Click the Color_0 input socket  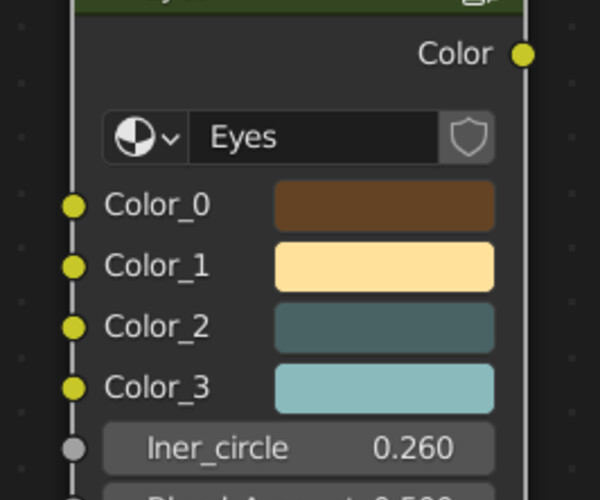pos(74,206)
